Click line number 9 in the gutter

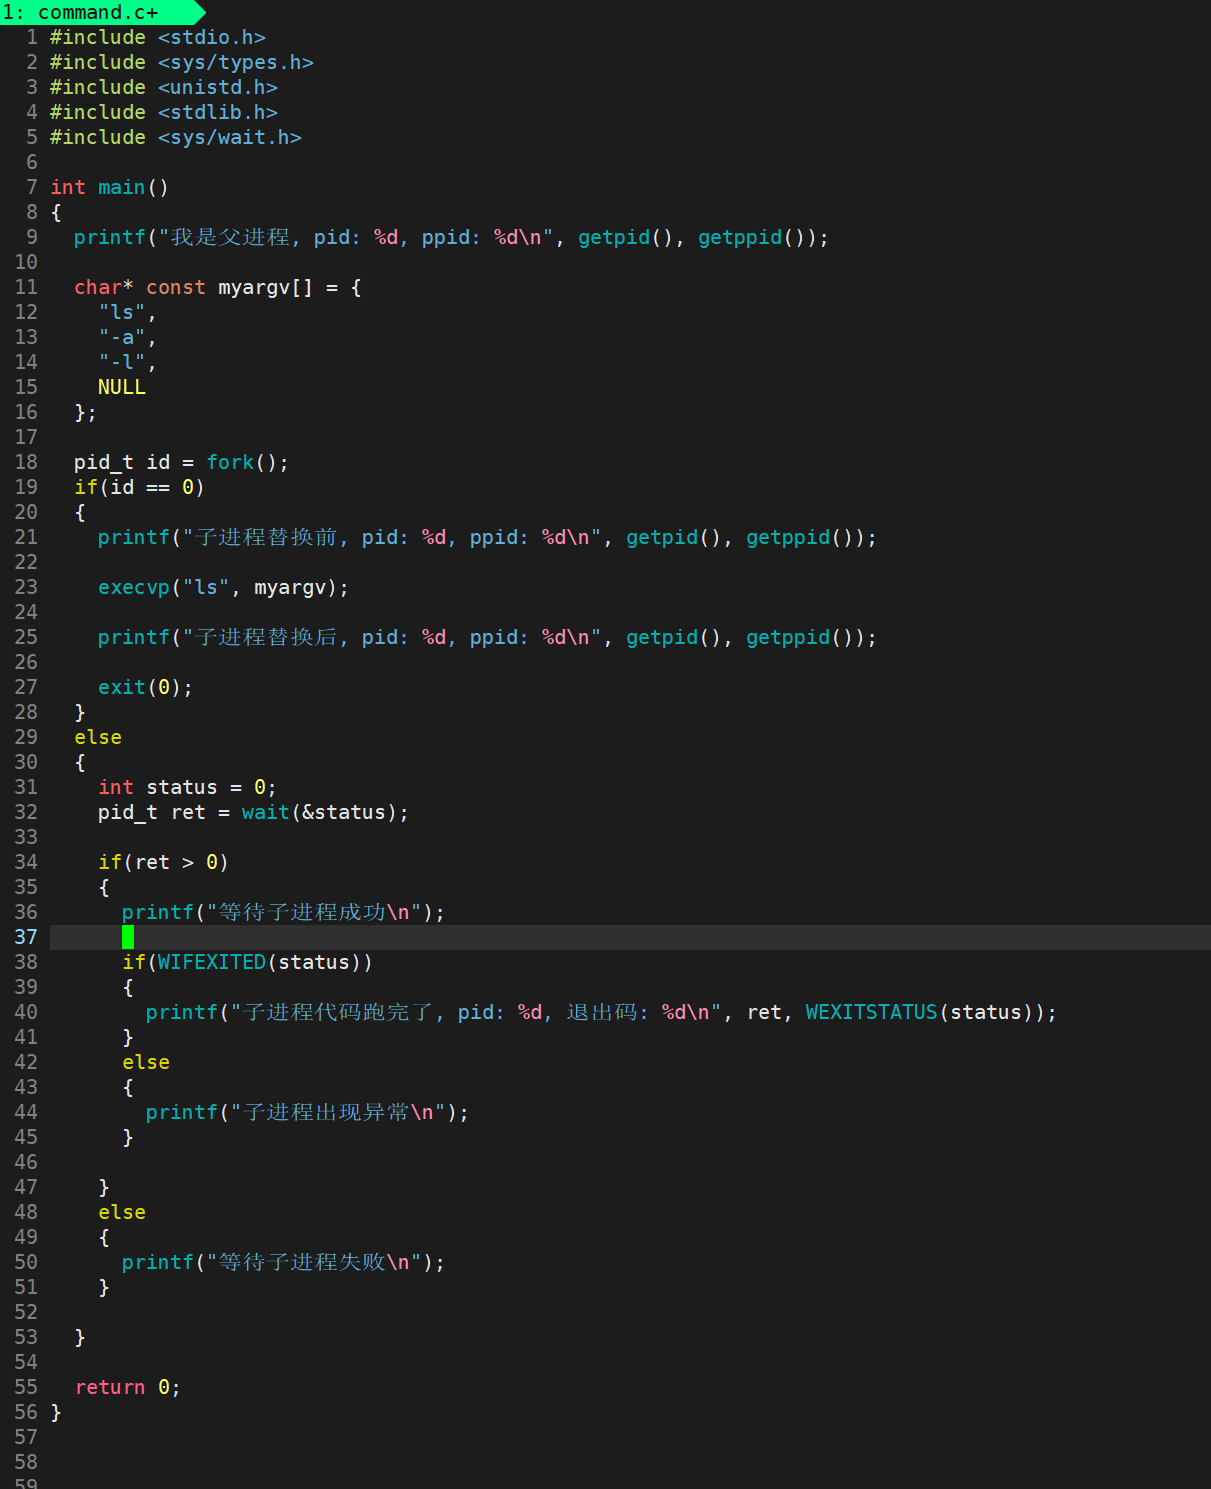point(32,237)
